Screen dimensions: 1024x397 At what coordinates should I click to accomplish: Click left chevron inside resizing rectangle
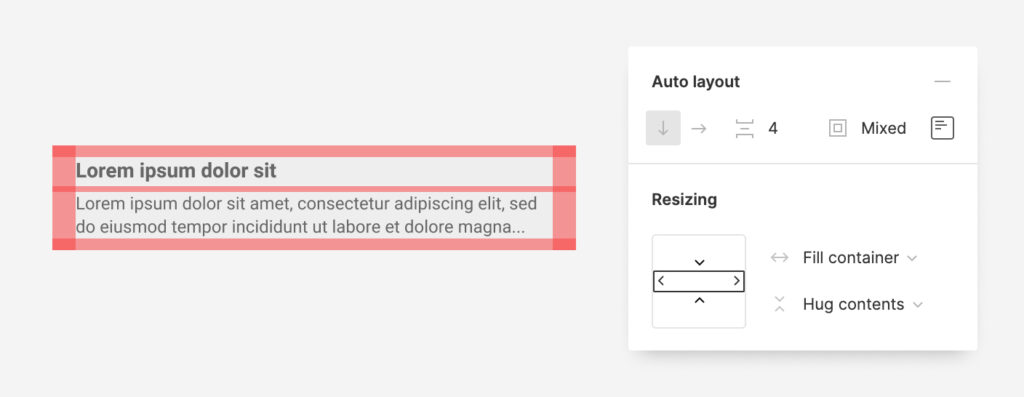(661, 281)
